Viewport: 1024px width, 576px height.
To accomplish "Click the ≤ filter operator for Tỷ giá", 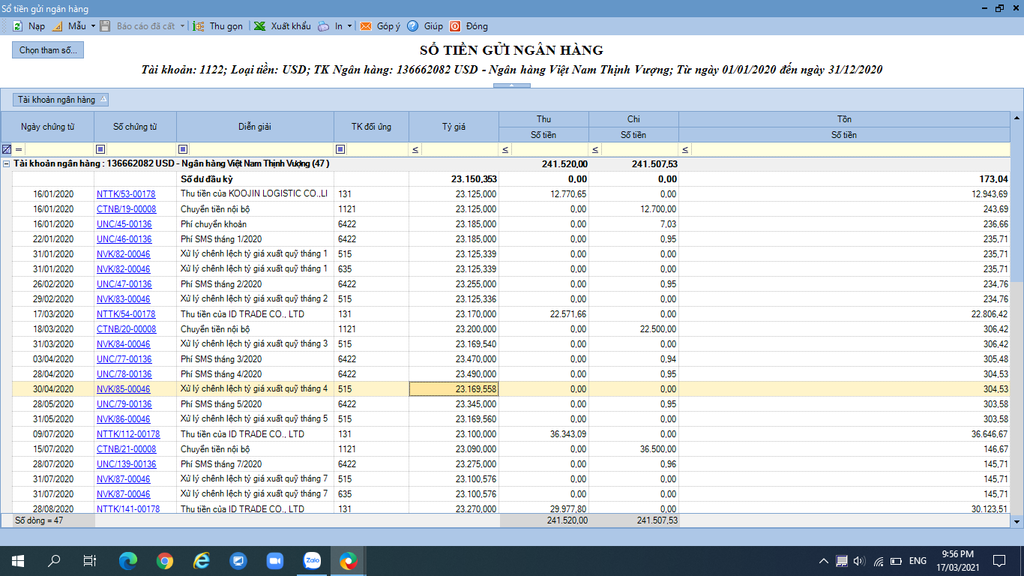I will (x=415, y=150).
